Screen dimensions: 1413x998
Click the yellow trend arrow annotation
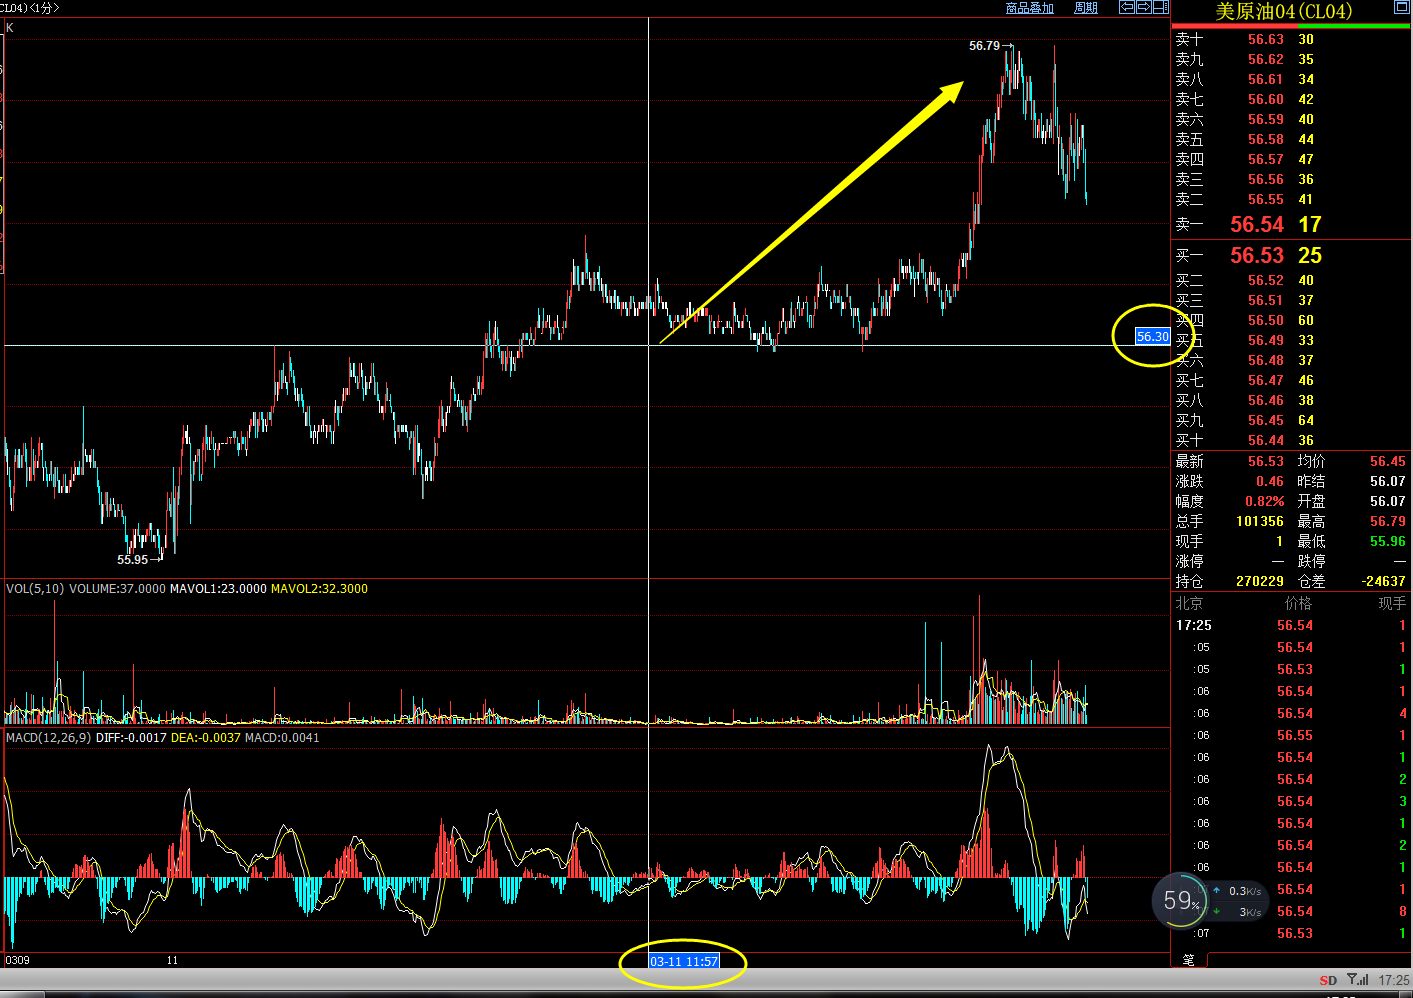(x=812, y=213)
